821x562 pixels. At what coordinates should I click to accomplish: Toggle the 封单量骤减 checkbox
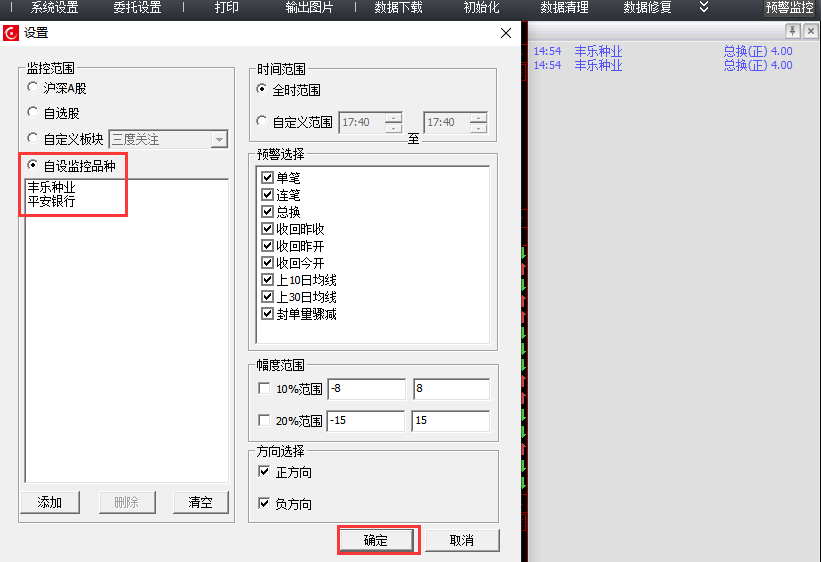point(268,314)
